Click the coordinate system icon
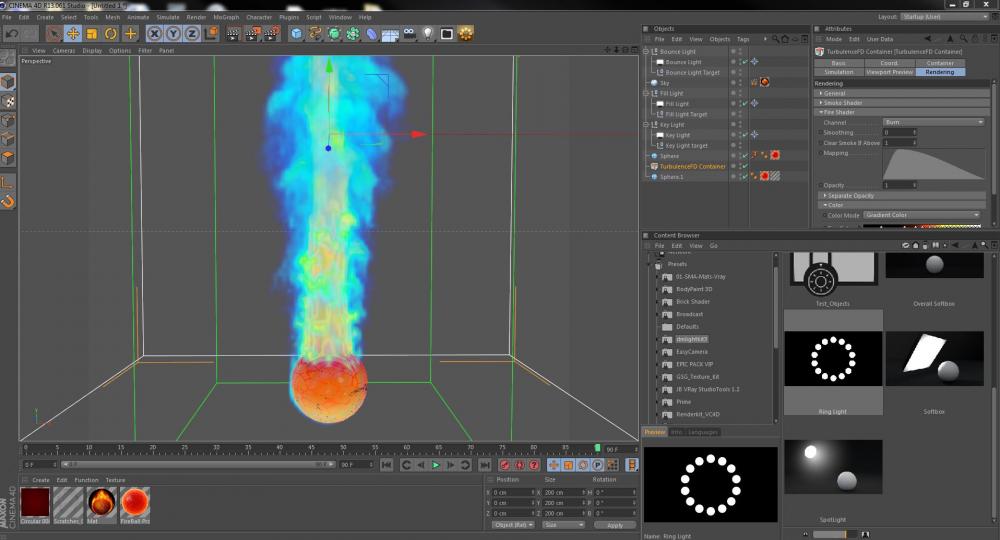 pos(211,33)
